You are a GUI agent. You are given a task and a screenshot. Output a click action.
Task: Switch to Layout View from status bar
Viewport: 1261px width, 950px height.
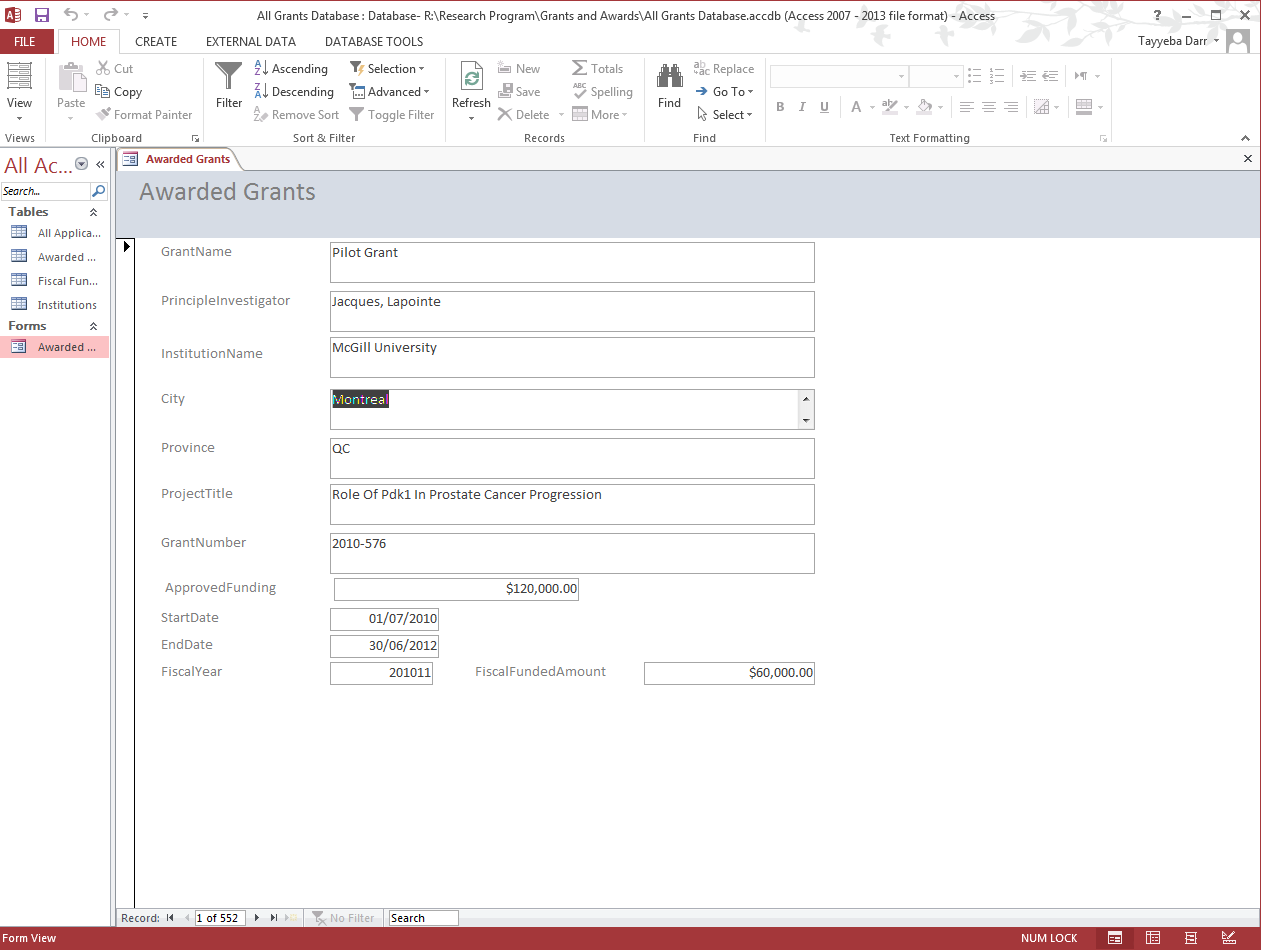[x=1191, y=938]
